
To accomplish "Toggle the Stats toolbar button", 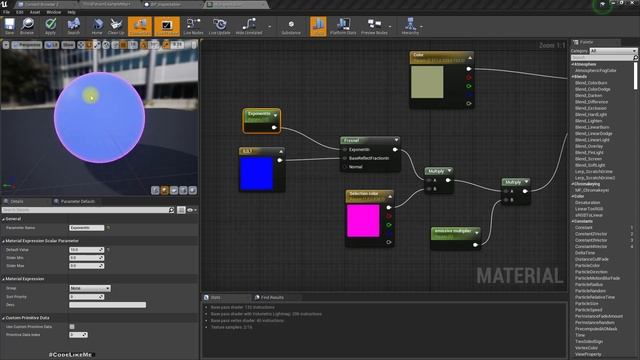I will click(318, 26).
